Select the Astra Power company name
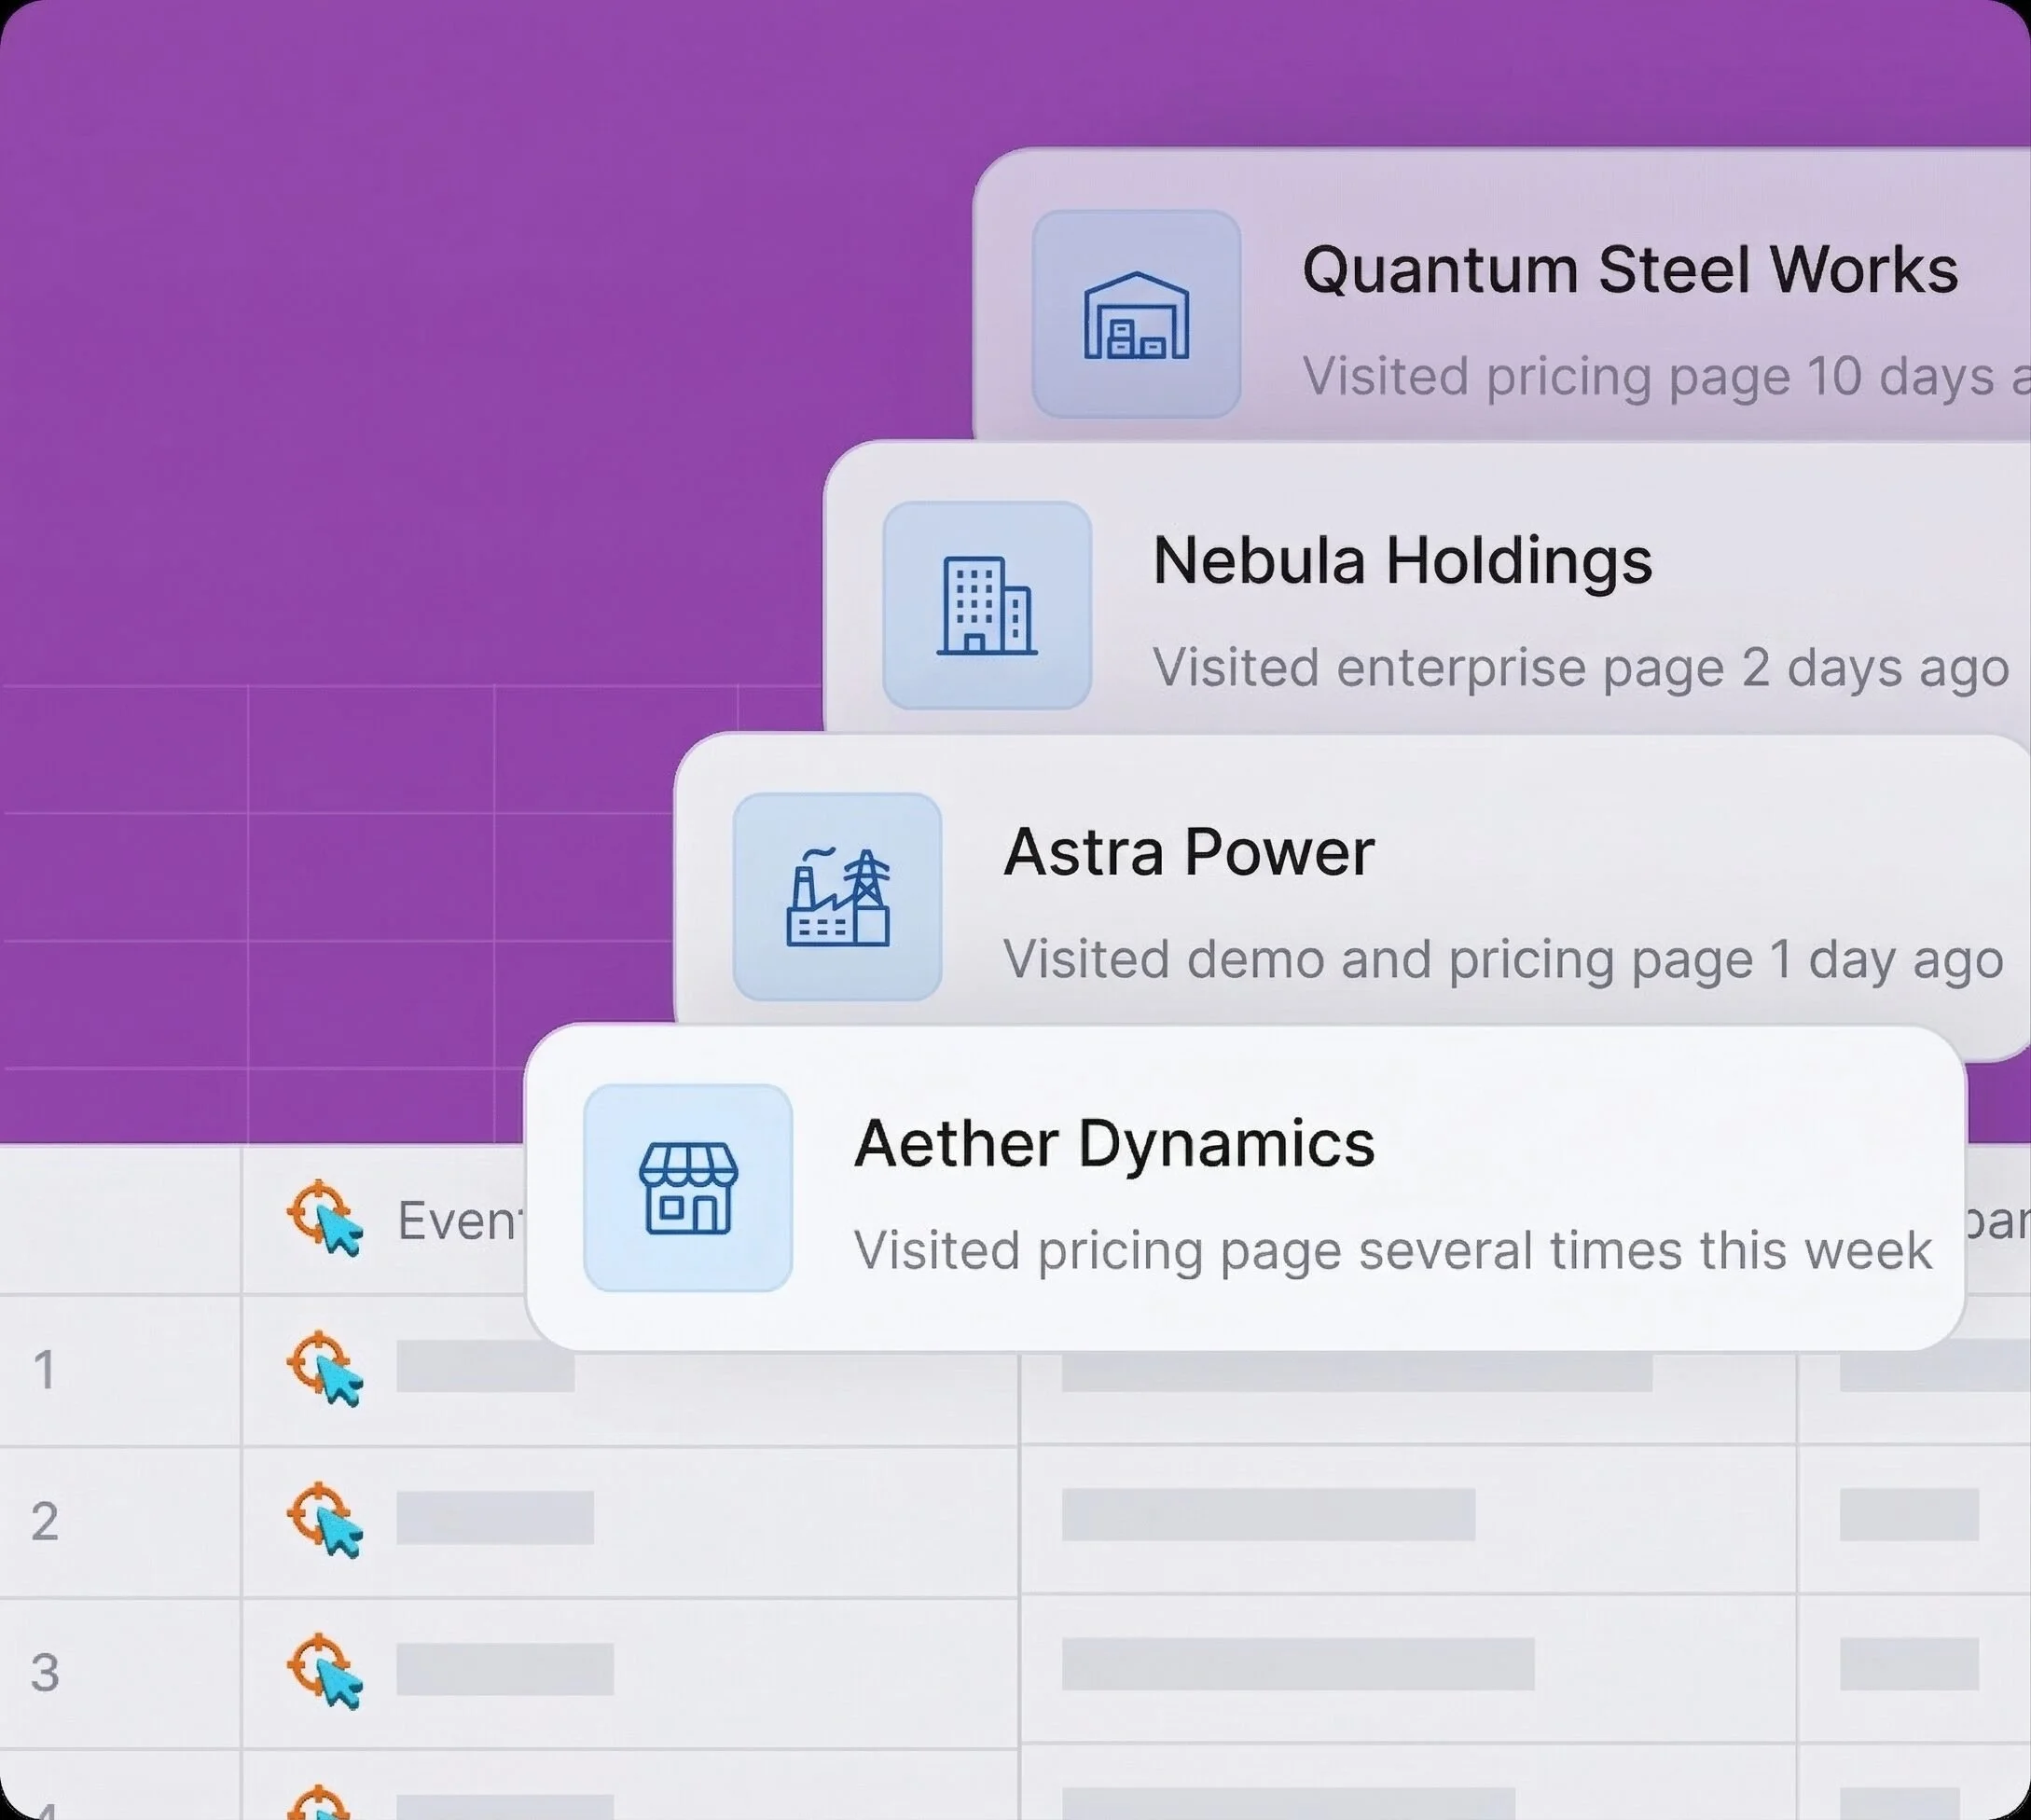Screen dimensions: 2031x1820 pyautogui.click(x=1188, y=853)
